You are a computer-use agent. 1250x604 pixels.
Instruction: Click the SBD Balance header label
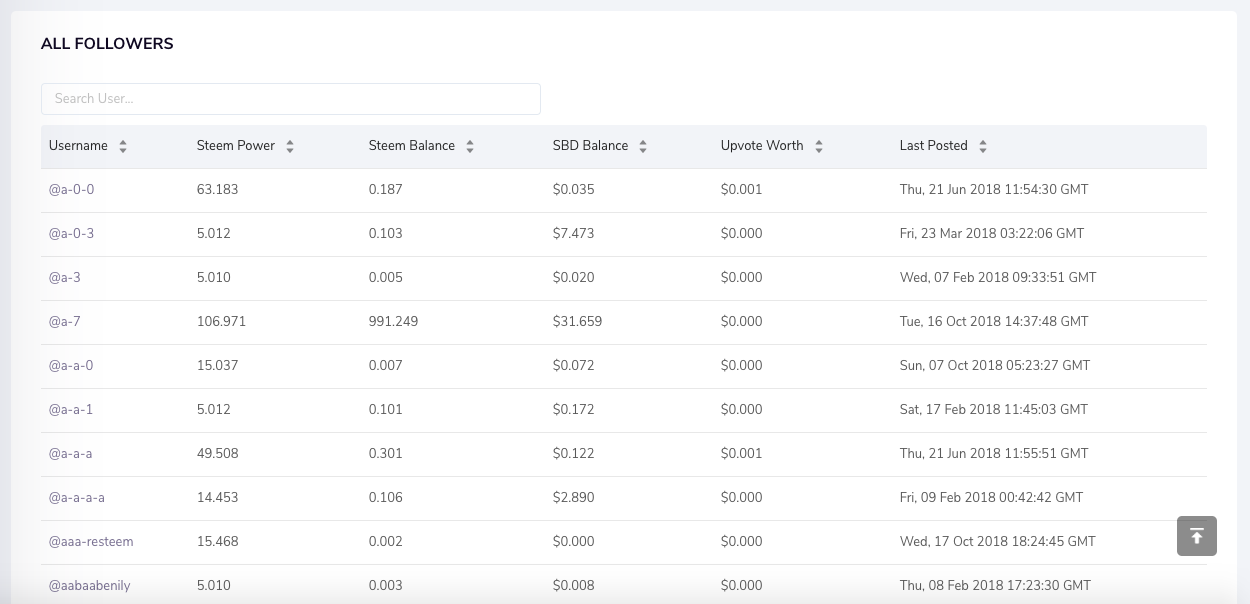click(x=591, y=146)
